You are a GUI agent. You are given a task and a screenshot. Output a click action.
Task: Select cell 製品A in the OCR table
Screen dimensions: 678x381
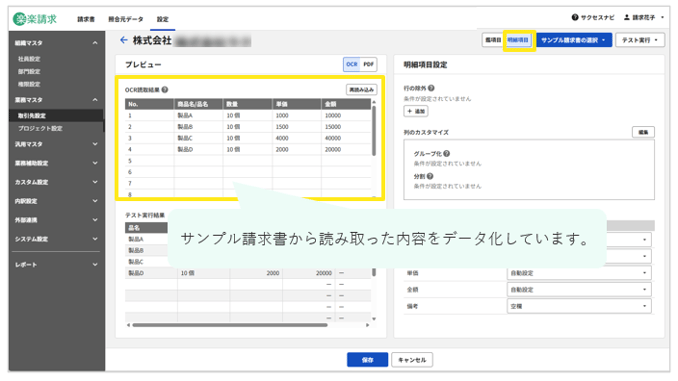click(198, 115)
